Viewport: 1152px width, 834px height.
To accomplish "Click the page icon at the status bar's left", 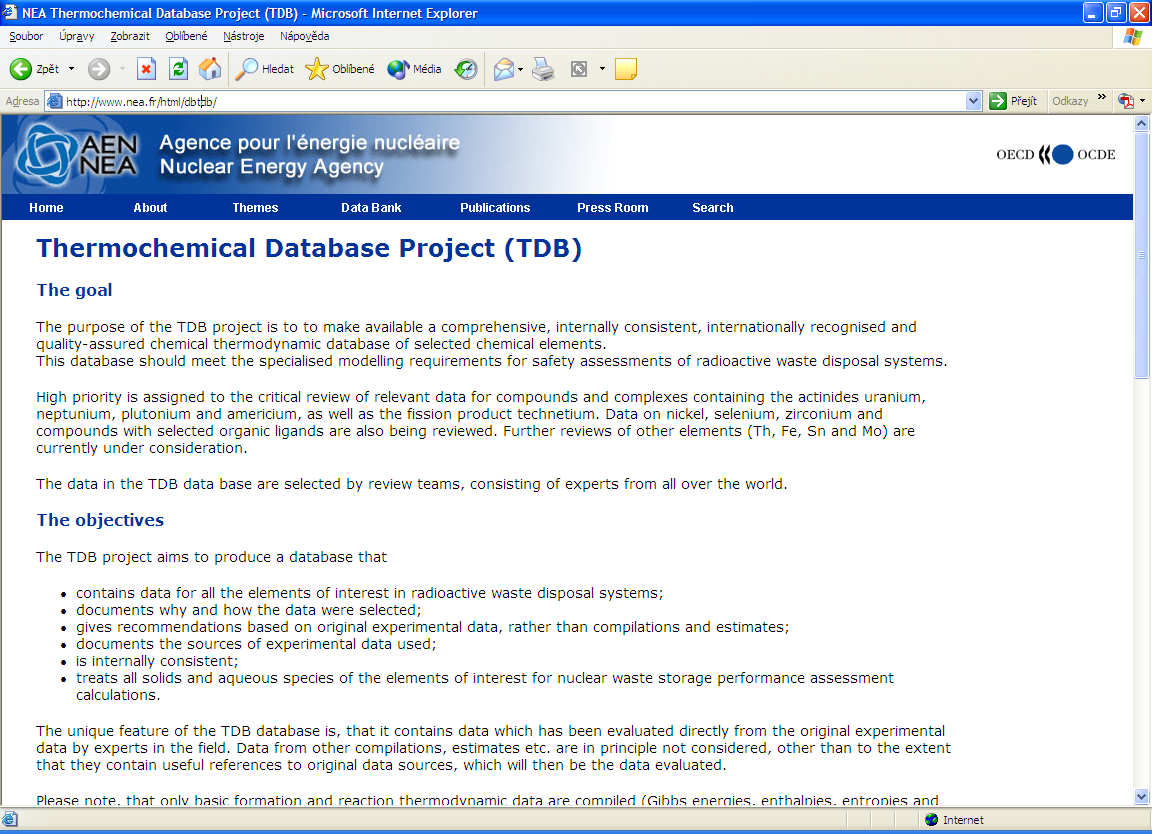I will [10, 819].
